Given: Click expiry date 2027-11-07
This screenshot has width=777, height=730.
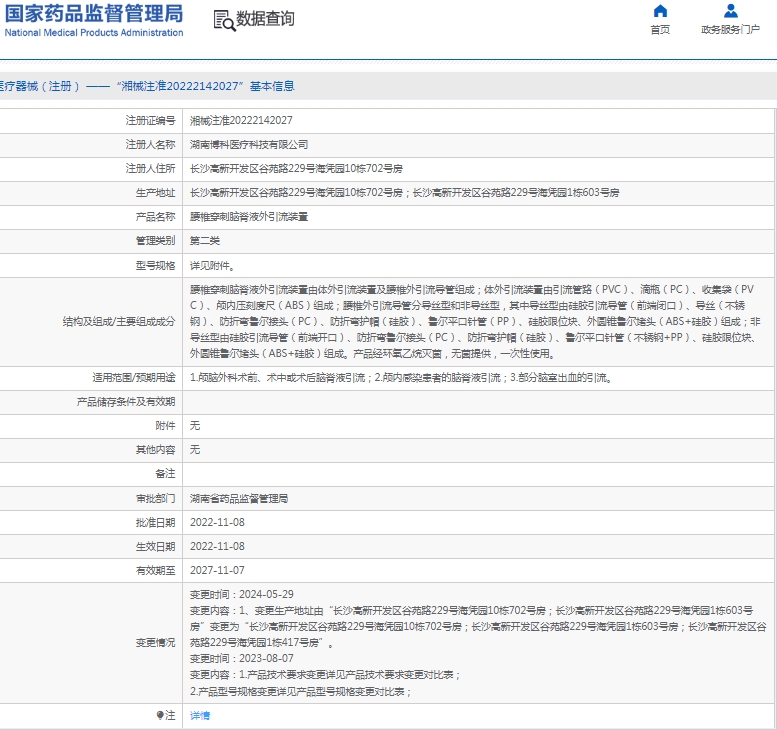Looking at the screenshot, I should (217, 570).
